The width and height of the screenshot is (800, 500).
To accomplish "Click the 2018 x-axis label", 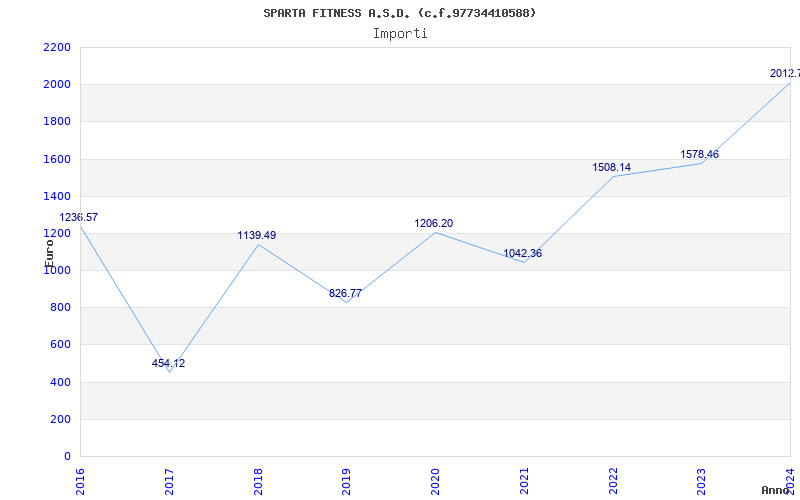I will [258, 482].
